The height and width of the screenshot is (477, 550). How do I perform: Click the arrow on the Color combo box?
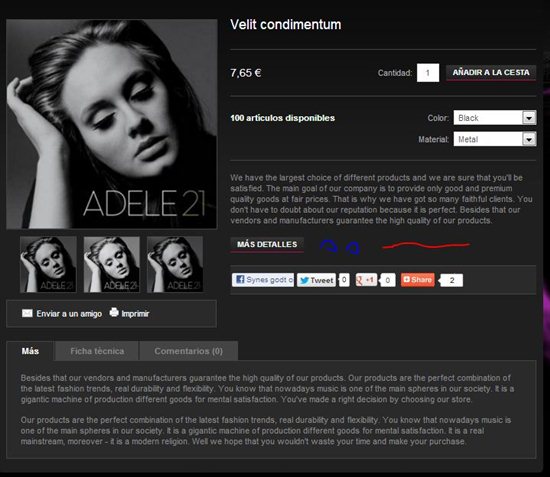tap(529, 117)
